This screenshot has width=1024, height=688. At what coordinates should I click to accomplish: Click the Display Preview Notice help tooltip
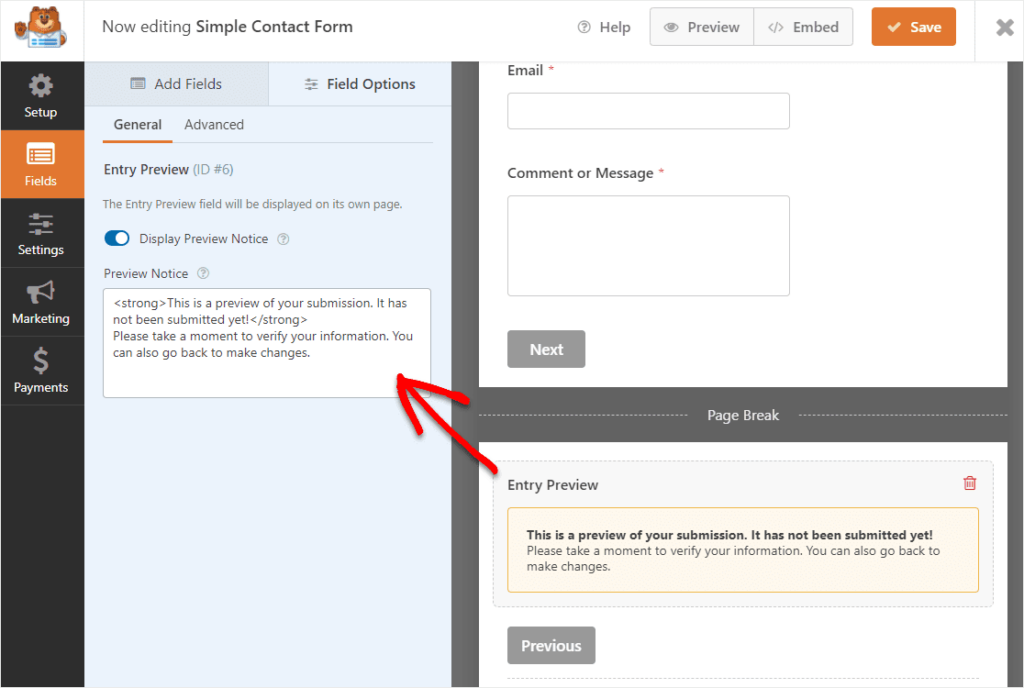(285, 238)
